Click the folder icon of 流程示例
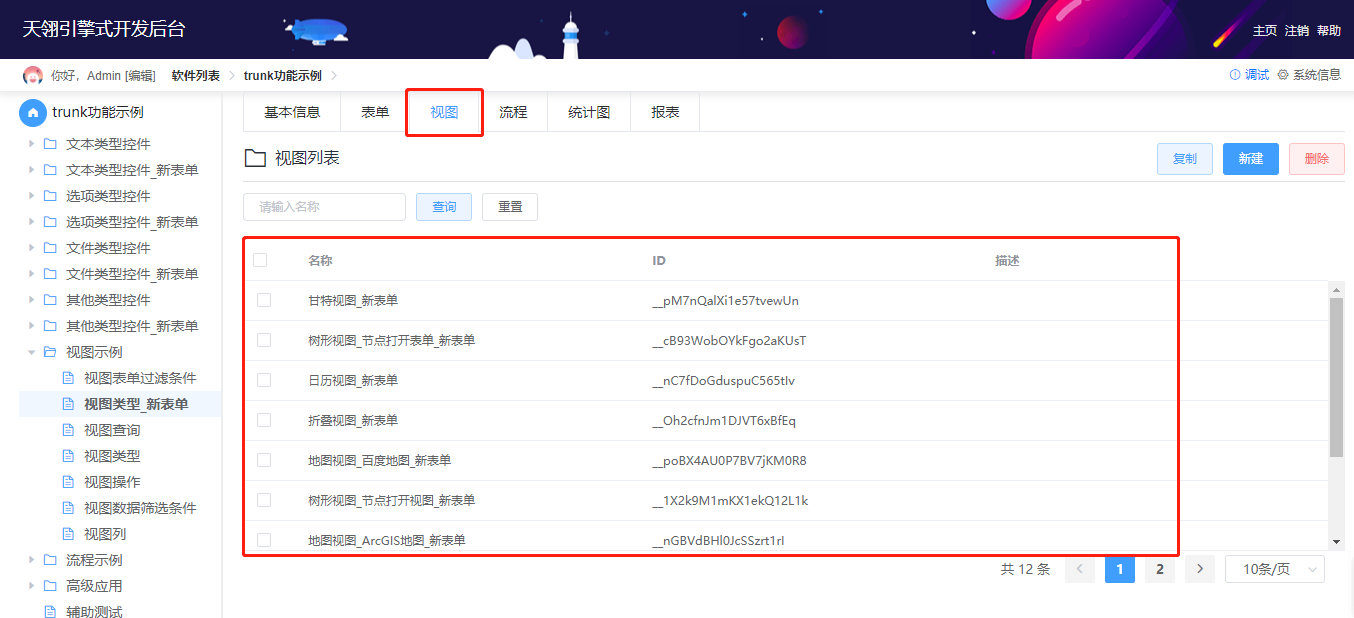Viewport: 1354px width, 618px height. pos(50,560)
